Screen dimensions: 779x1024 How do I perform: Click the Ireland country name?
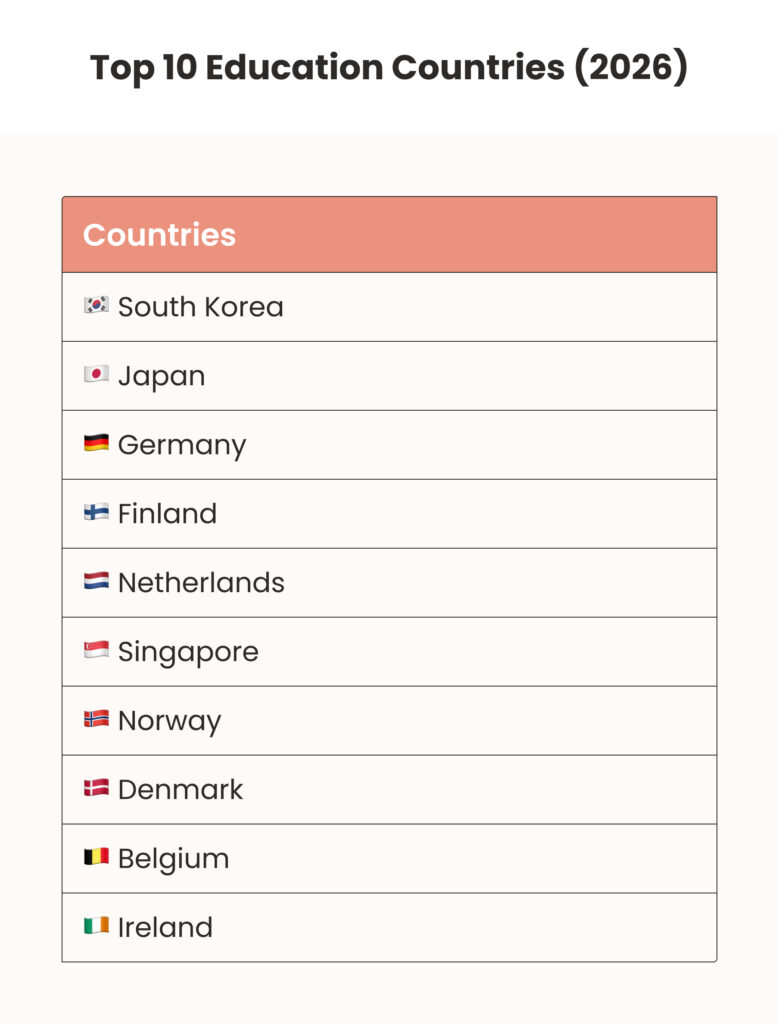click(x=165, y=928)
